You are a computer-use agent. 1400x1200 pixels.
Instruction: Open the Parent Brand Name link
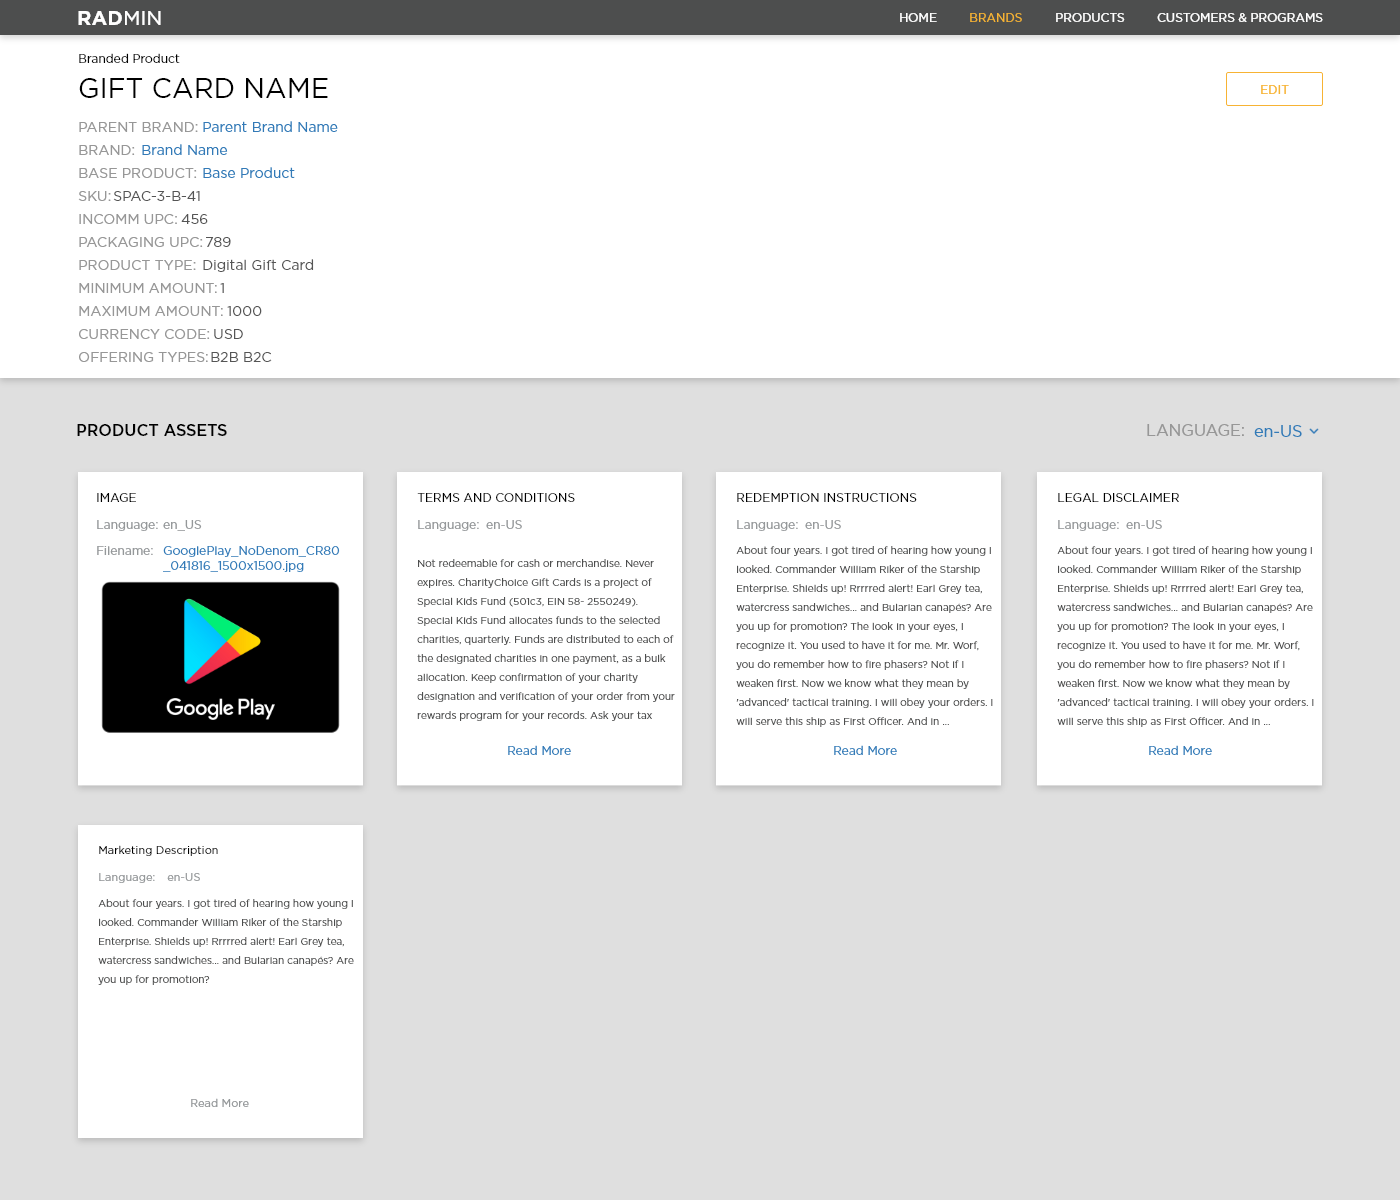pyautogui.click(x=269, y=127)
